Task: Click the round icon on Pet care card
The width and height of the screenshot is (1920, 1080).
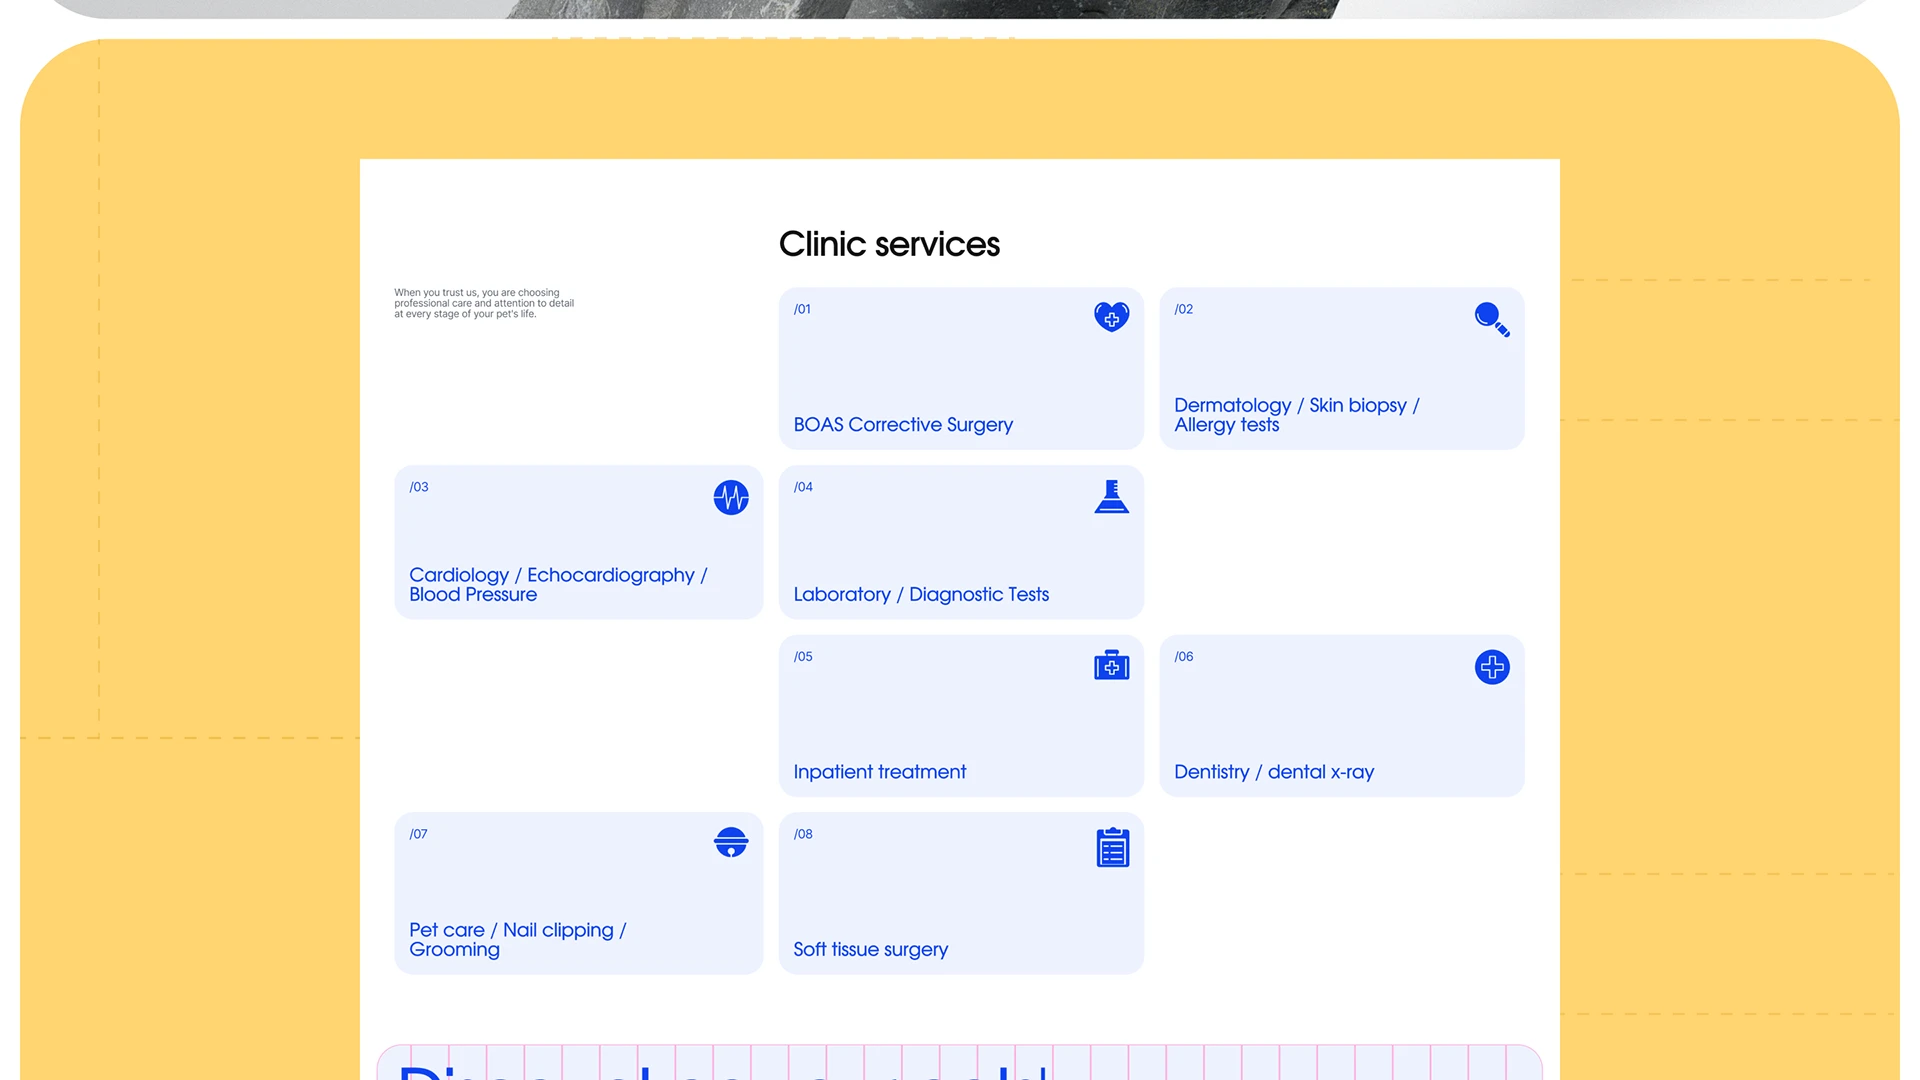Action: (x=731, y=842)
